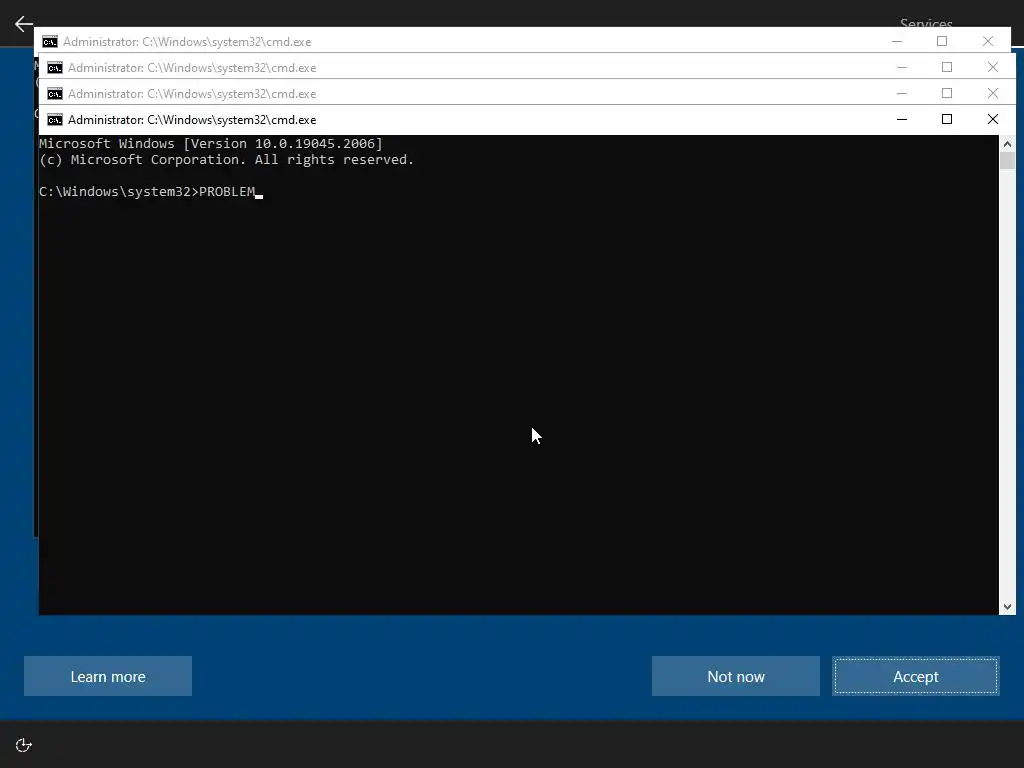This screenshot has width=1024, height=768.
Task: Click the cmd scrollbar thumb
Action: pyautogui.click(x=1007, y=161)
